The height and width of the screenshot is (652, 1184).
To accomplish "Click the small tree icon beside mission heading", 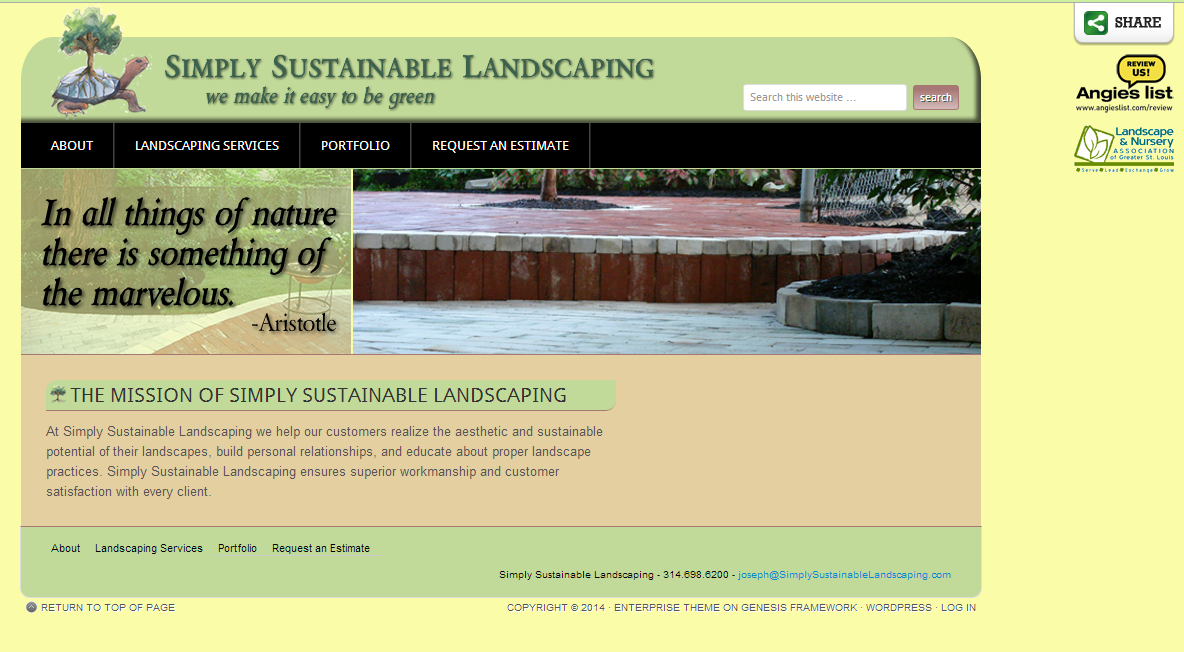I will (58, 395).
